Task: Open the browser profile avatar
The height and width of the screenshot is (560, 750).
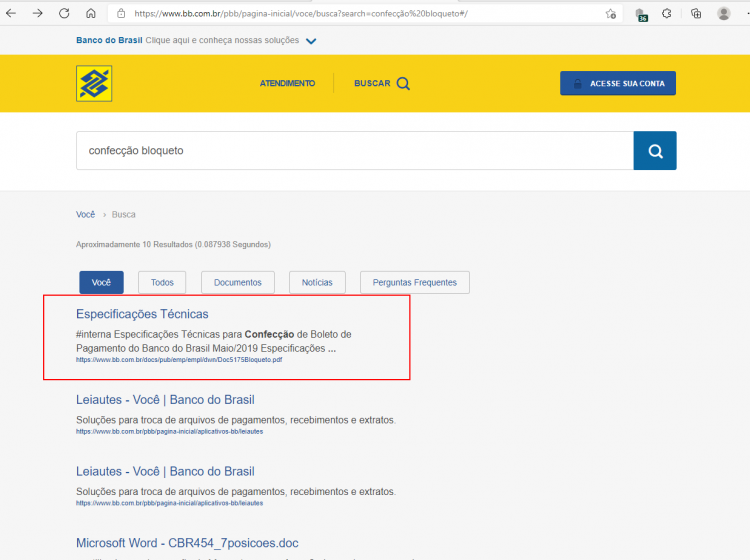Action: [724, 13]
